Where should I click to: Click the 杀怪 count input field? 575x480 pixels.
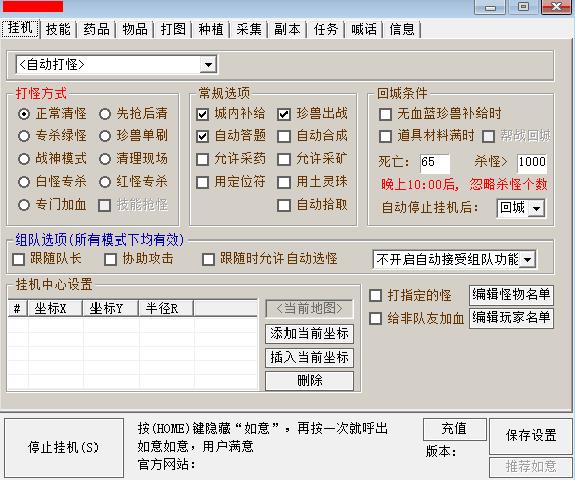532,163
